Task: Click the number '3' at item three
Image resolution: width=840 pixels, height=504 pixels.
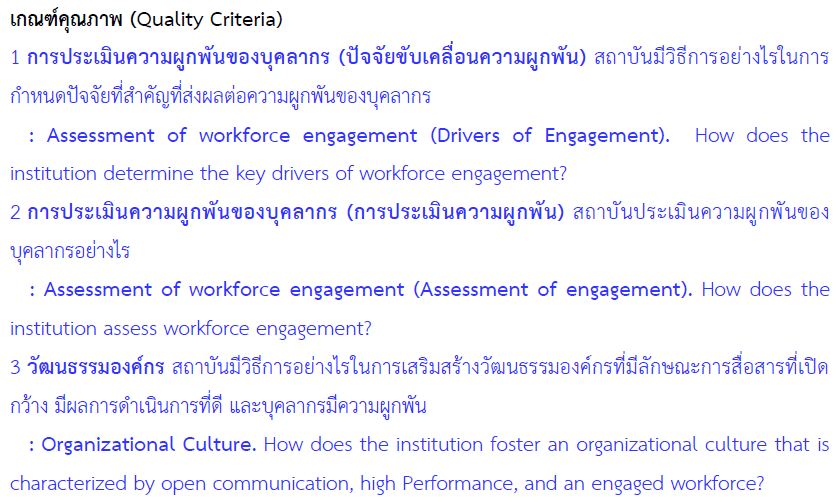Action: click(x=16, y=367)
